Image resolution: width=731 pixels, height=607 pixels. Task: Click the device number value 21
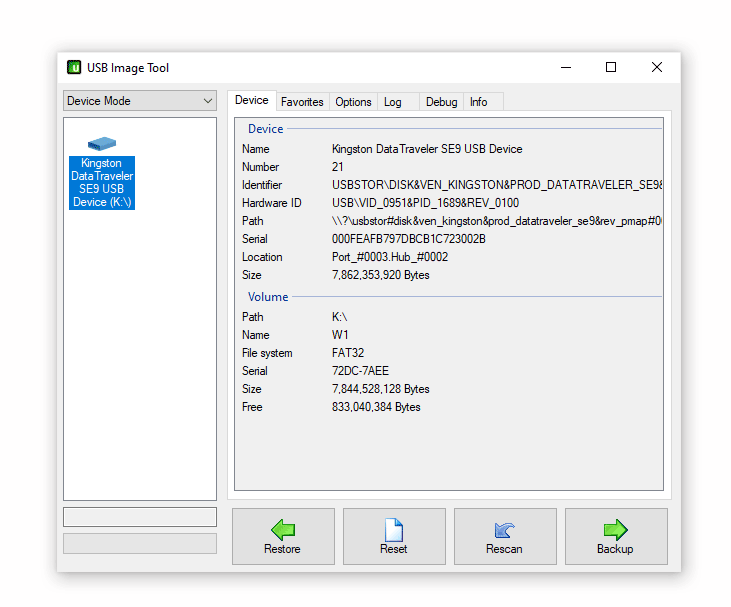[x=338, y=167]
